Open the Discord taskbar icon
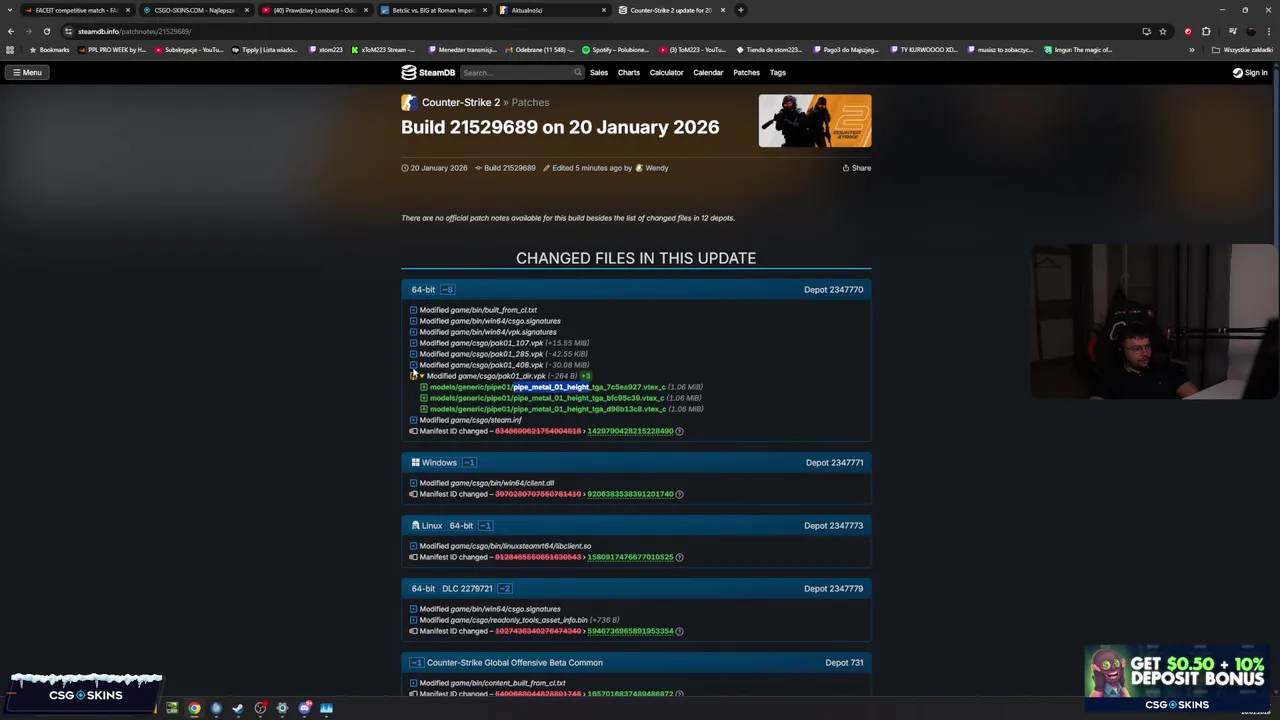The width and height of the screenshot is (1280, 720). (x=305, y=708)
